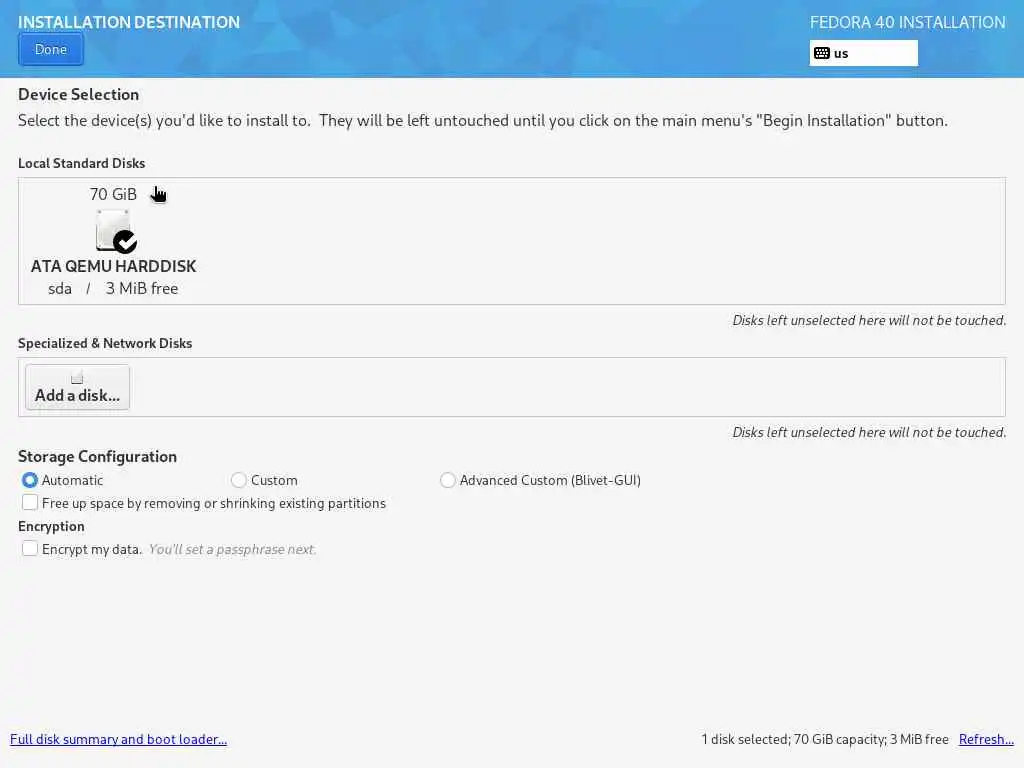Click the 'Storage Configuration' heading
This screenshot has width=1024, height=768.
(97, 456)
